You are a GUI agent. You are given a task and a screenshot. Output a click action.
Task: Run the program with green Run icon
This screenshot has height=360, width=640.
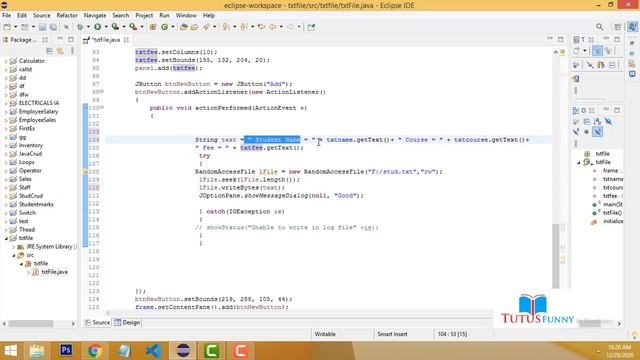click(x=98, y=27)
